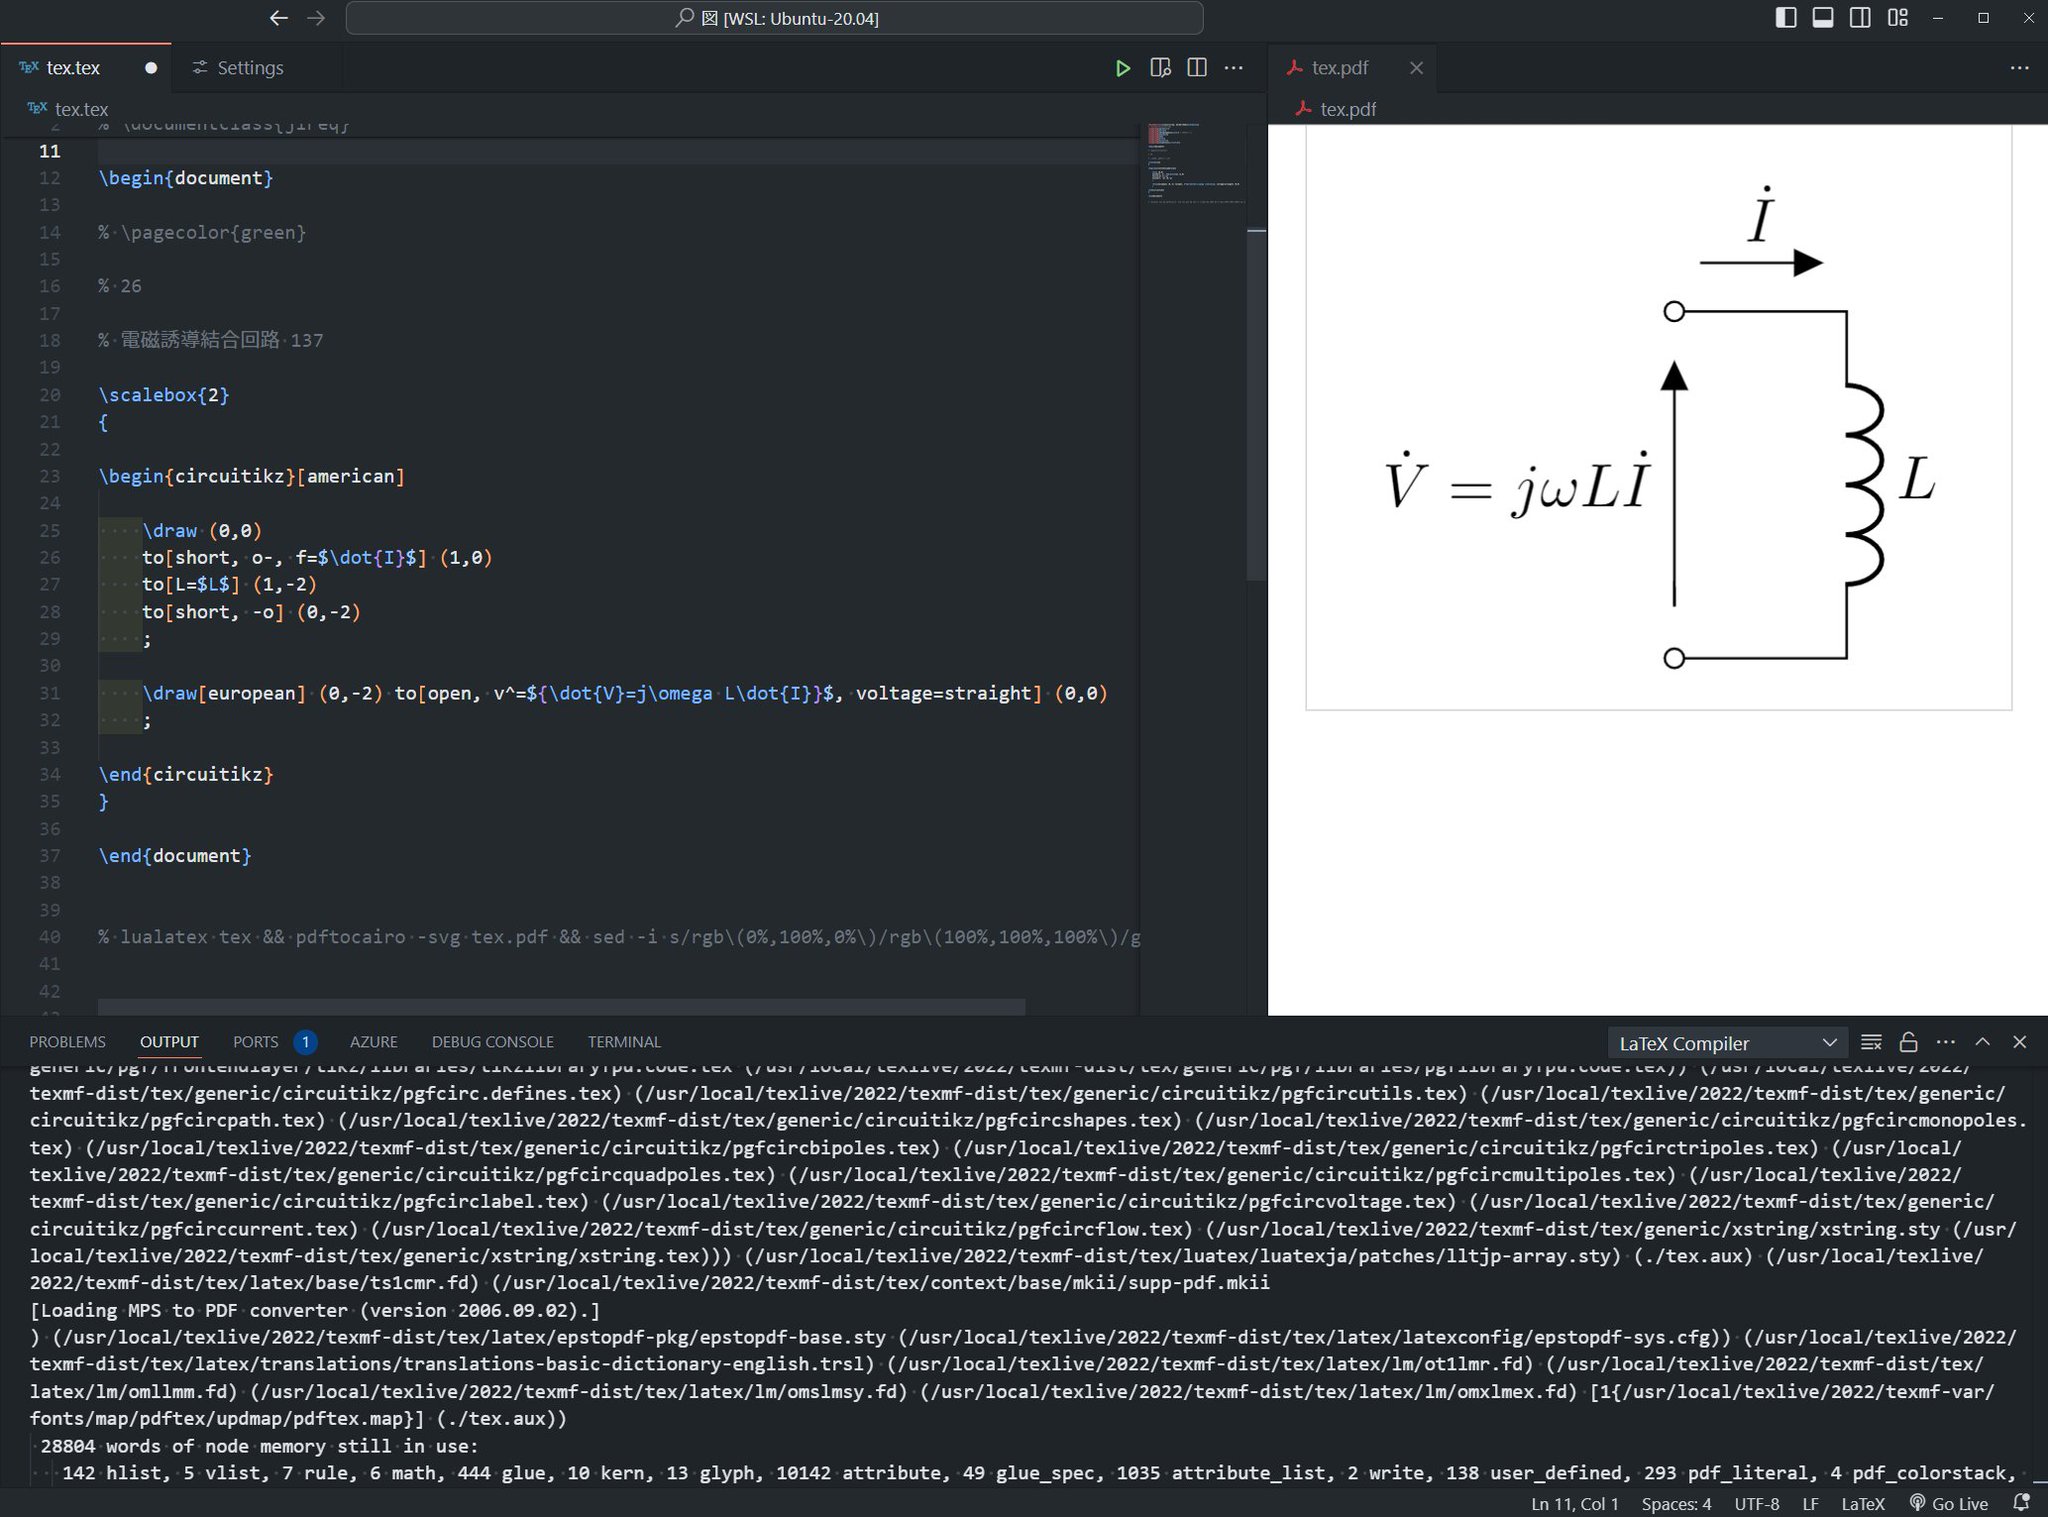Switch to the AZURE panel tab
The width and height of the screenshot is (2048, 1517).
click(x=374, y=1042)
